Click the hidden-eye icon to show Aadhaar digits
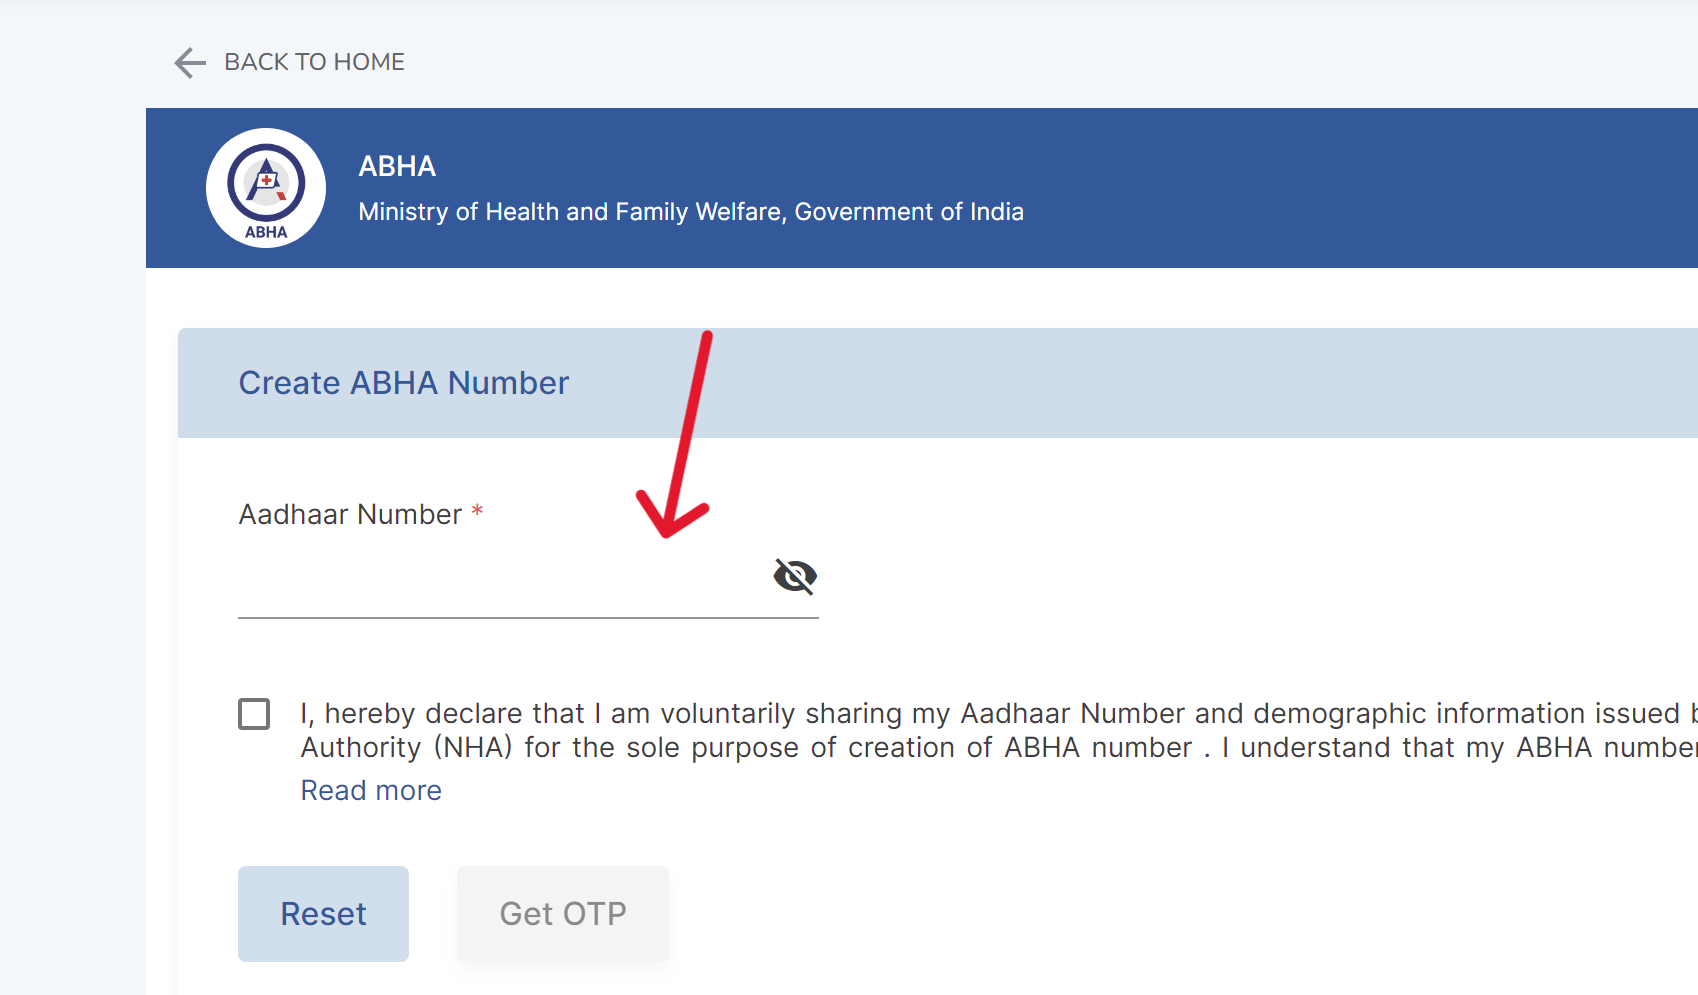Screen dimensions: 1698x995 pyautogui.click(x=795, y=576)
